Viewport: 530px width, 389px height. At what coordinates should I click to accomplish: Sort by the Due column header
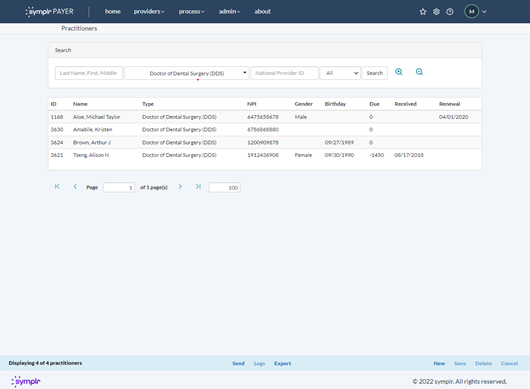tap(374, 104)
